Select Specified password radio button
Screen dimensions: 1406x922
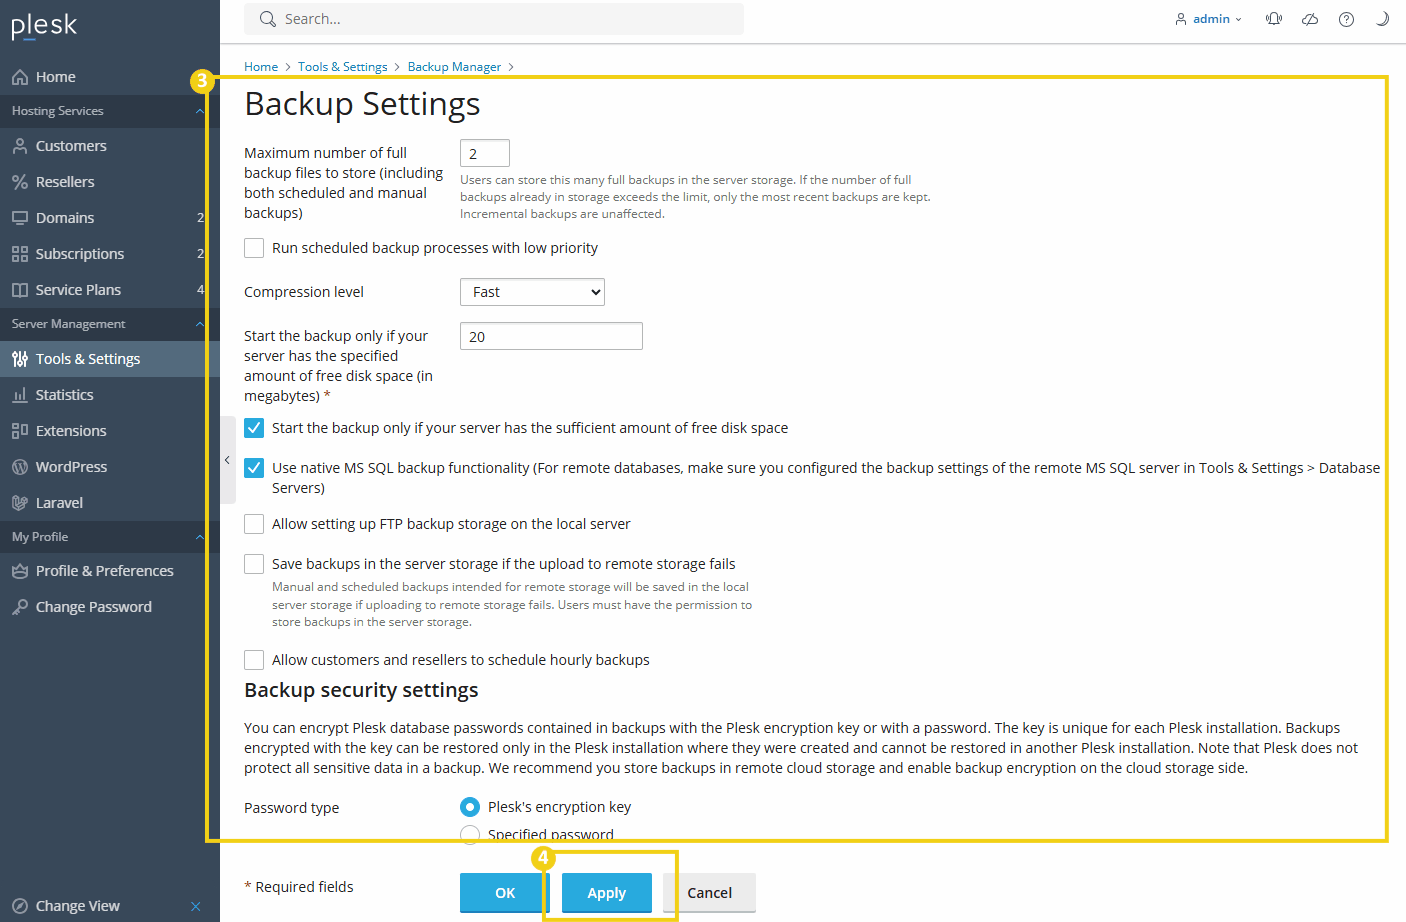470,834
